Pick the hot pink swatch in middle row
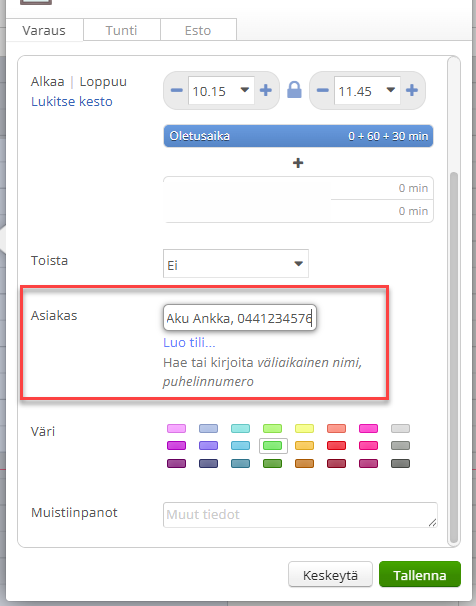Screen dimensions: 476x606 click(369, 446)
